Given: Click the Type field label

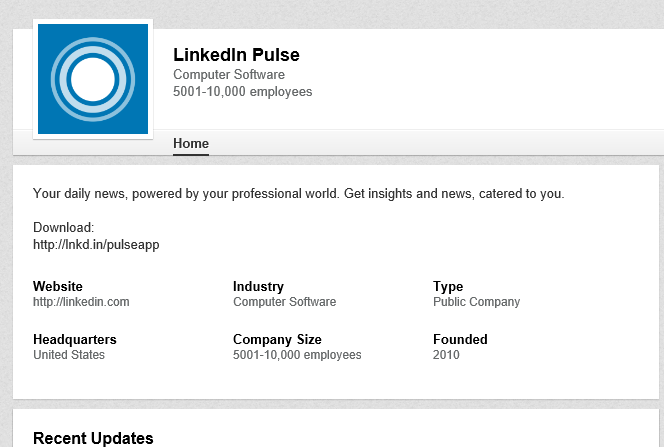Looking at the screenshot, I should tap(448, 287).
